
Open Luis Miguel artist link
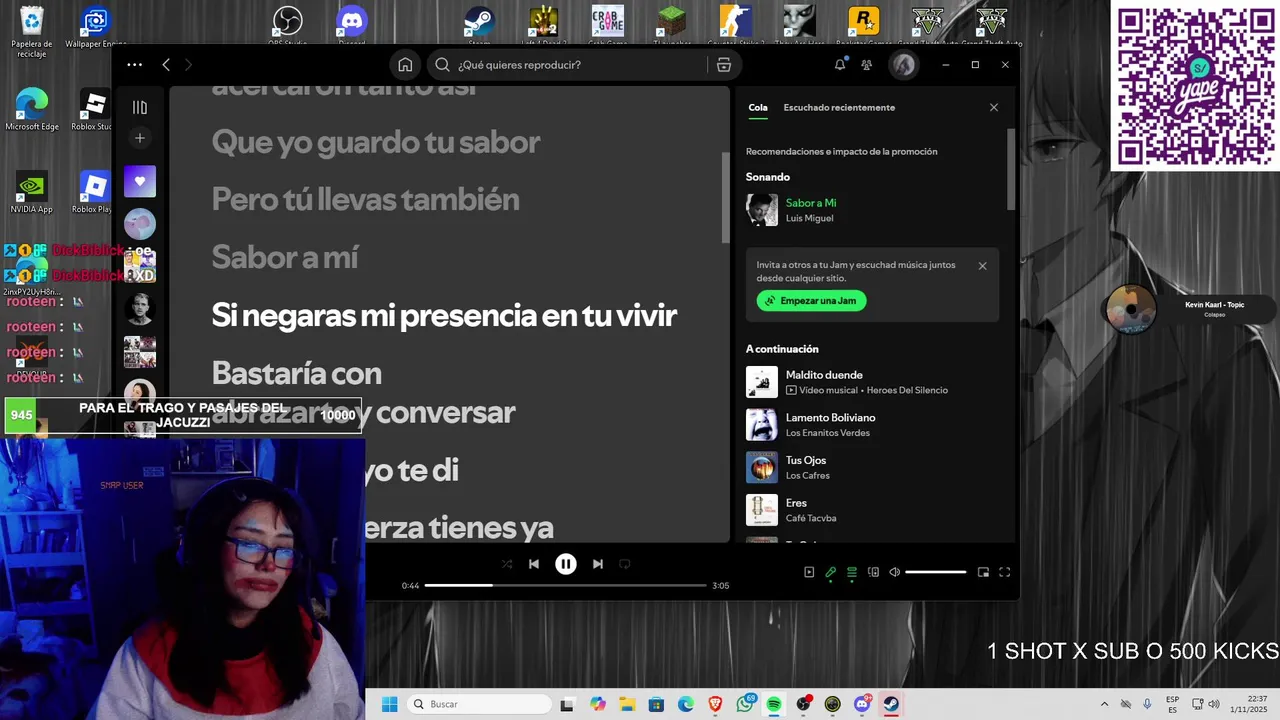[x=809, y=218]
